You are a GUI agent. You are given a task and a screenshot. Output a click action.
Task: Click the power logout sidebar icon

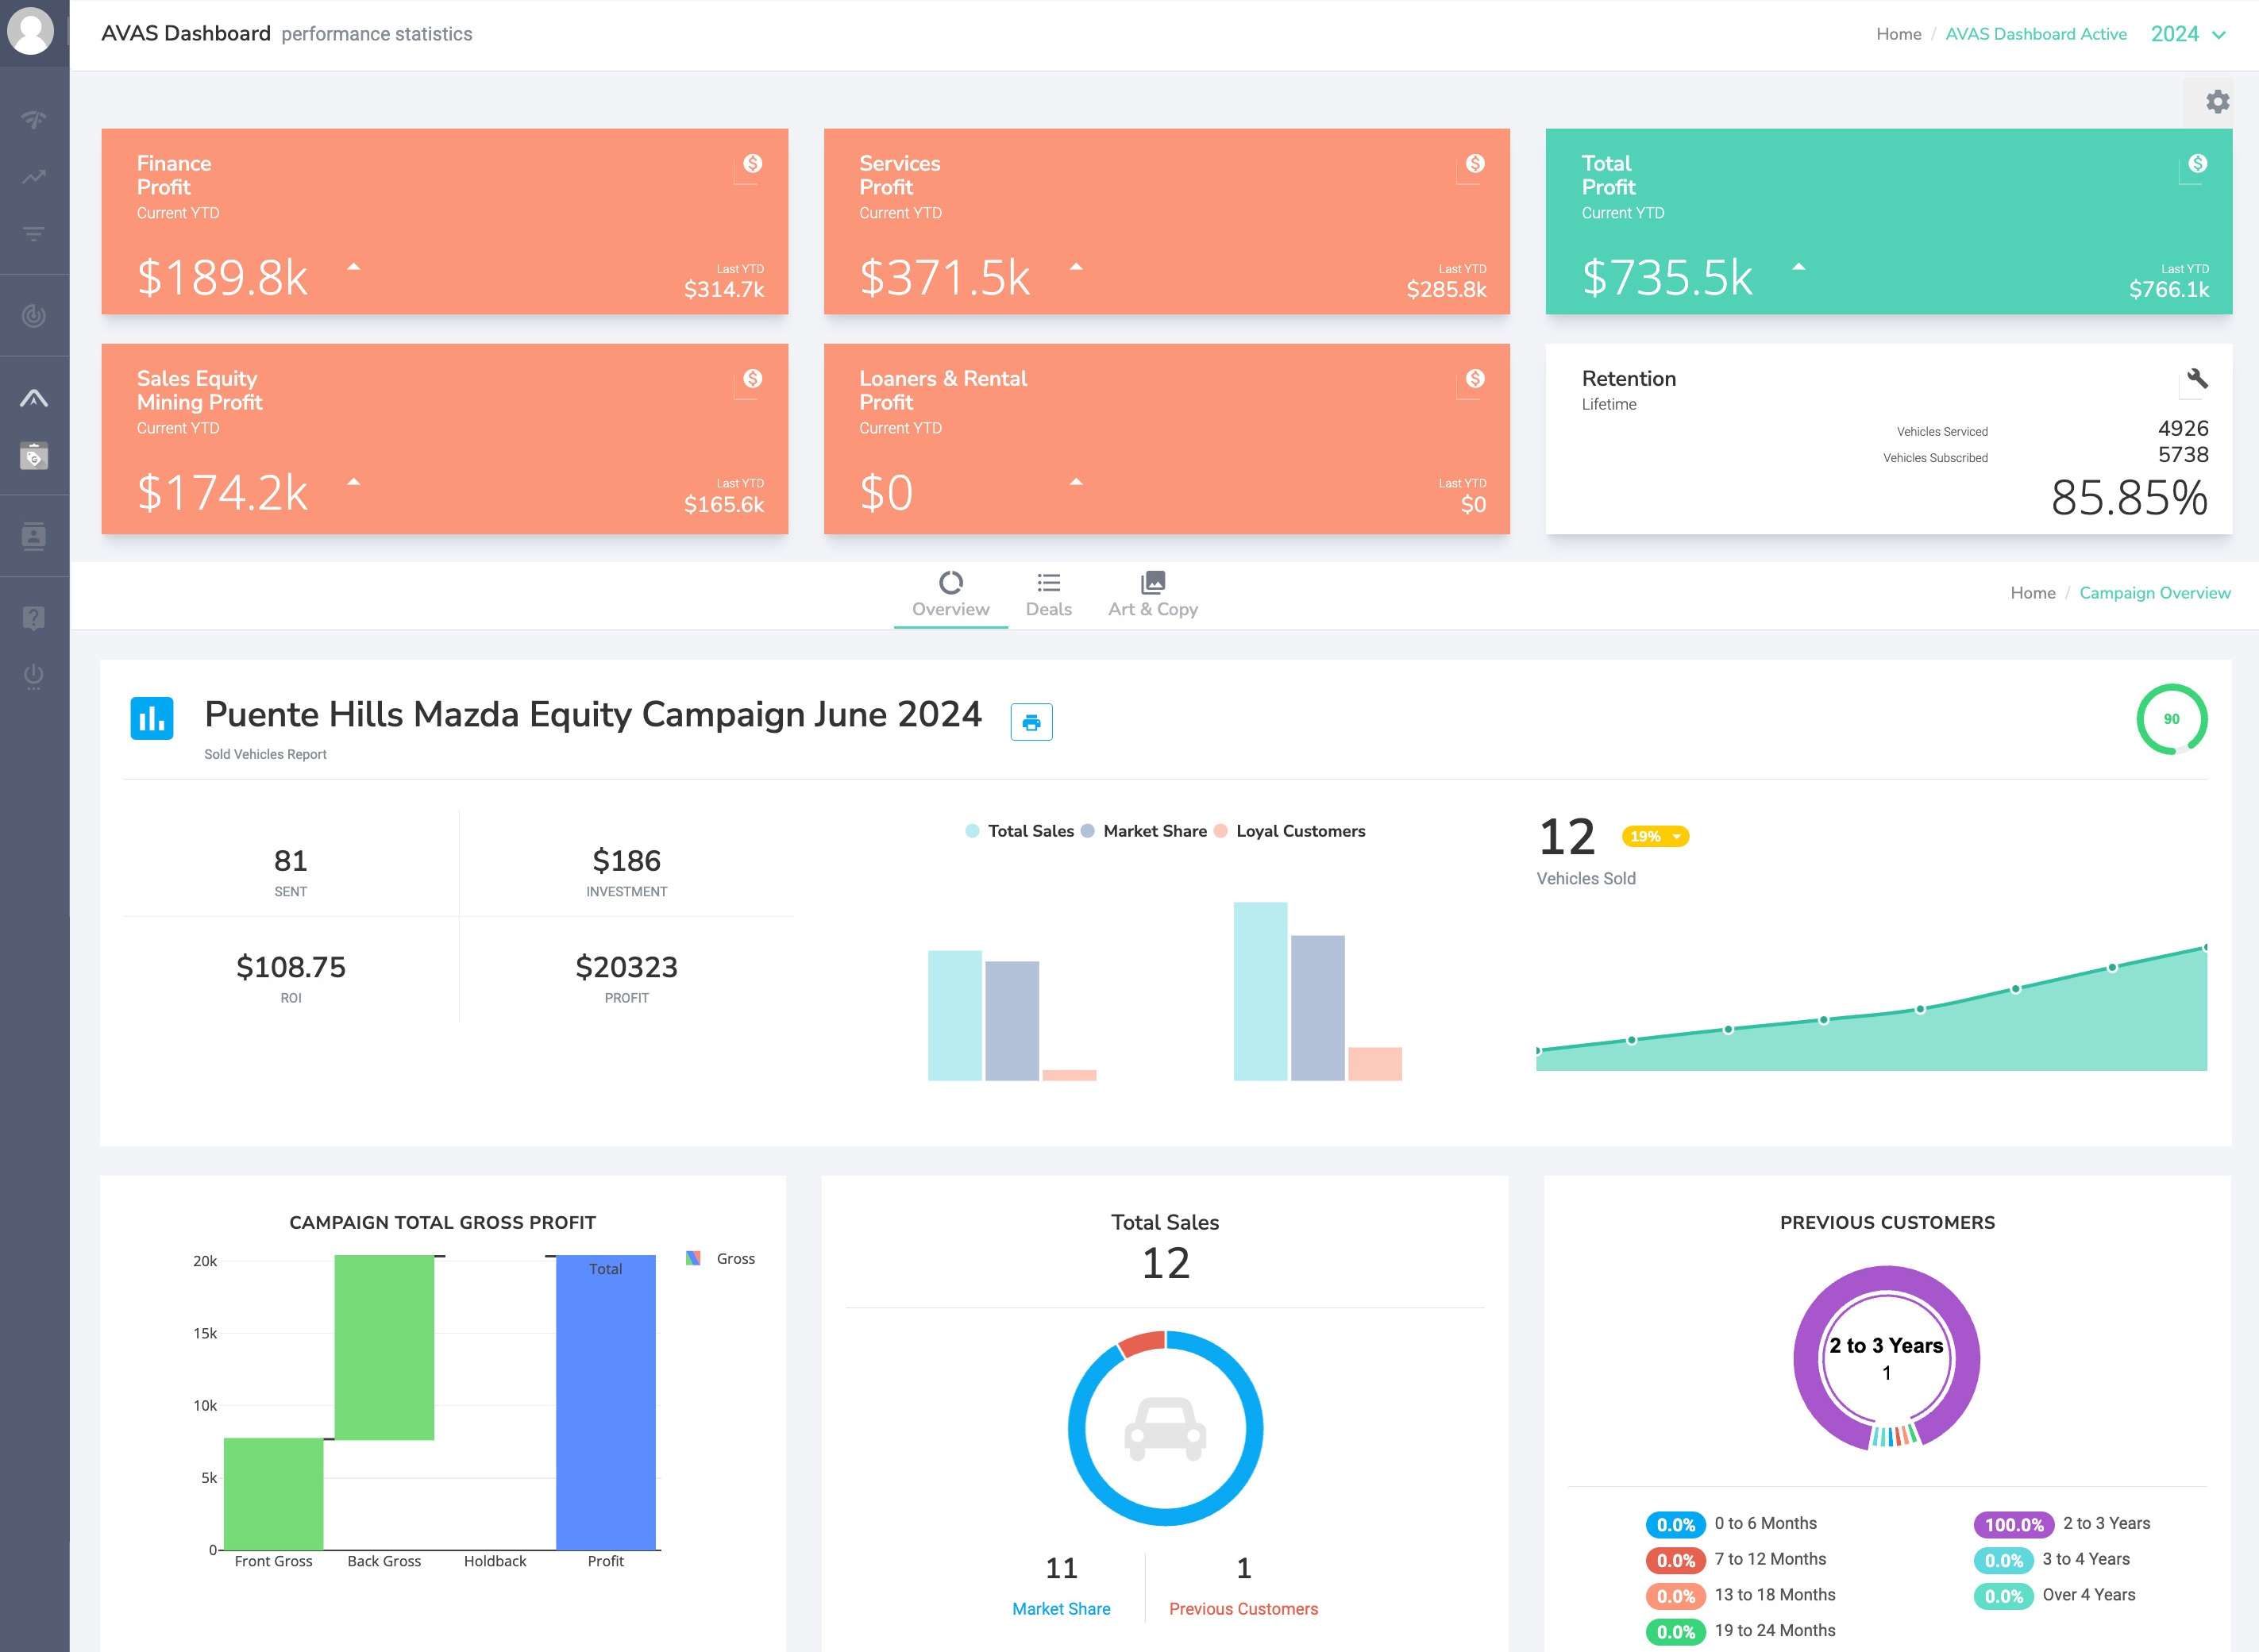34,676
